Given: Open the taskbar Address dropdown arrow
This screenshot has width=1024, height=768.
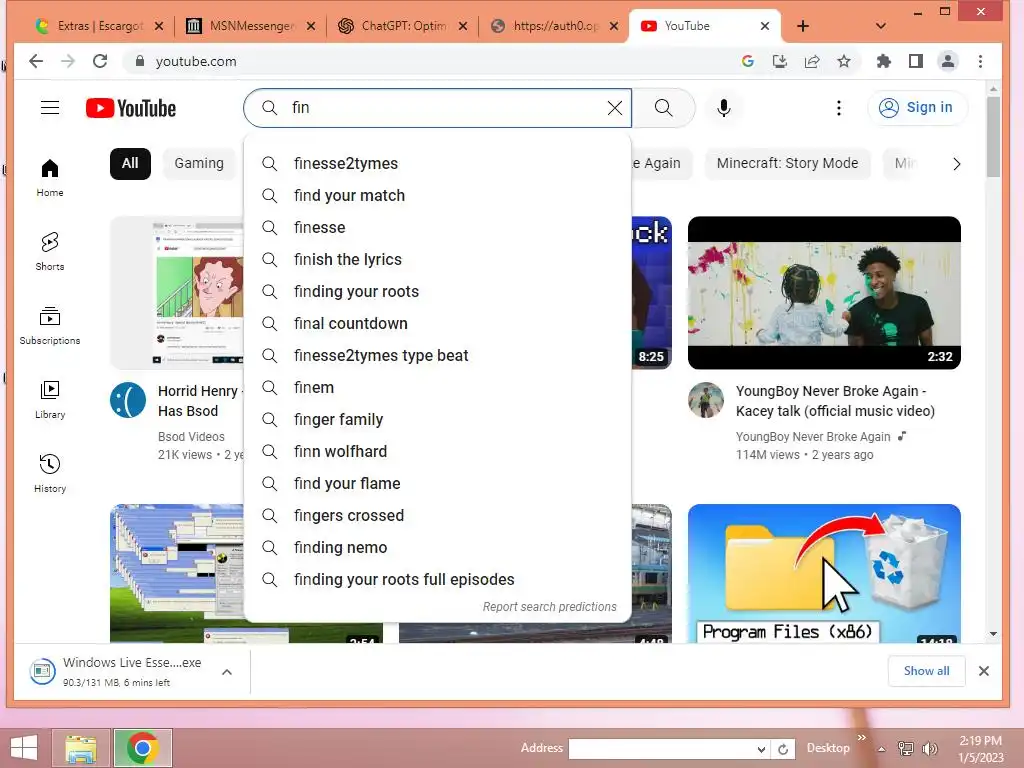Looking at the screenshot, I should (761, 749).
